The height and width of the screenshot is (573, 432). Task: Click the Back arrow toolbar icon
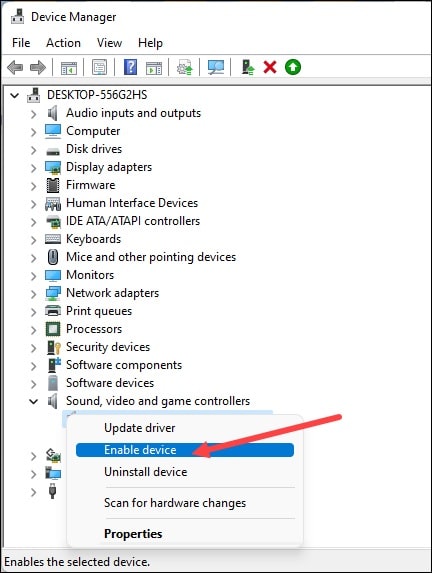coord(15,67)
